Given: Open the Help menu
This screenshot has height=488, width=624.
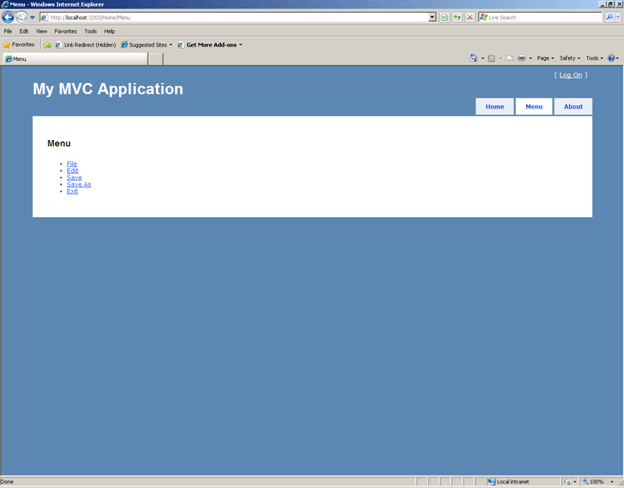Looking at the screenshot, I should [x=109, y=31].
